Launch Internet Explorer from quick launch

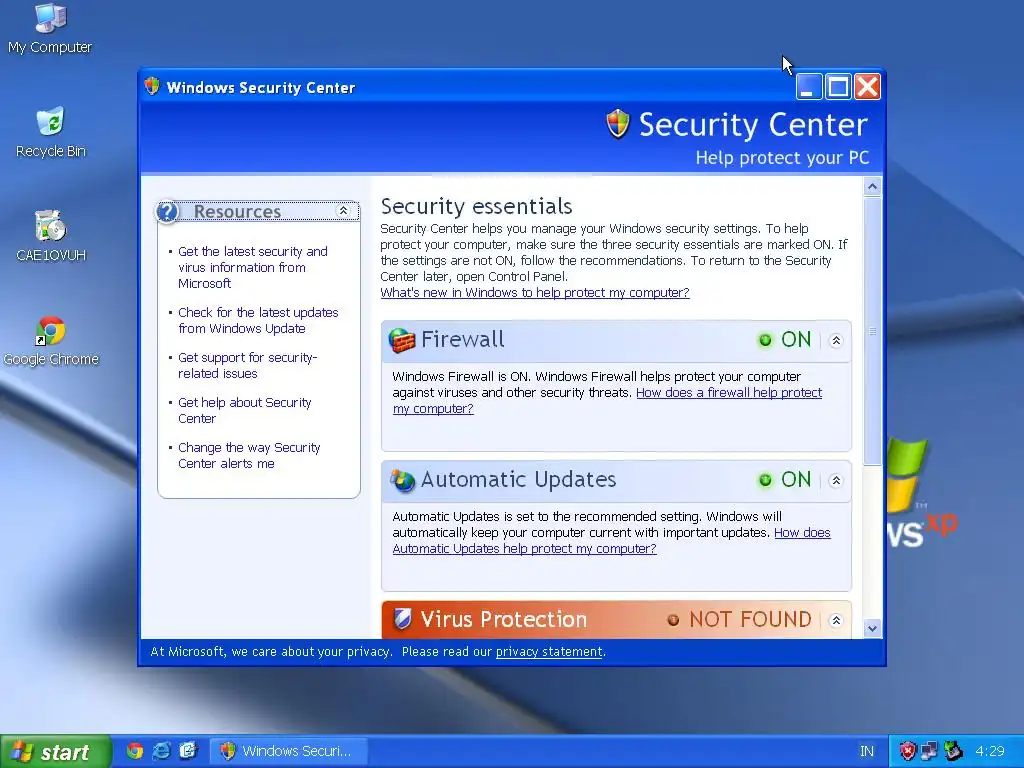(x=161, y=751)
